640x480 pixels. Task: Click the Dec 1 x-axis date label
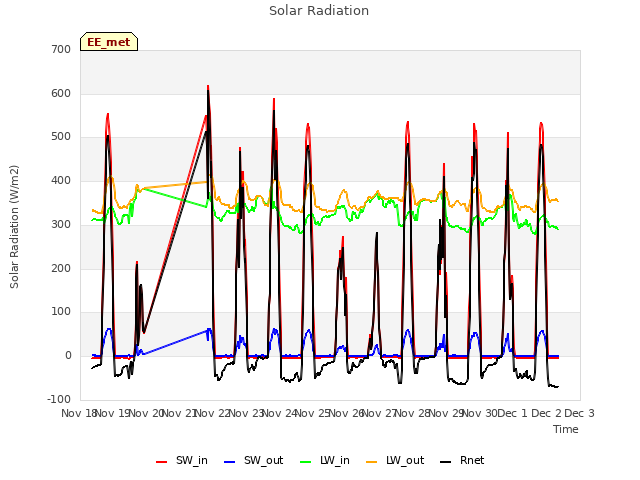pyautogui.click(x=513, y=413)
